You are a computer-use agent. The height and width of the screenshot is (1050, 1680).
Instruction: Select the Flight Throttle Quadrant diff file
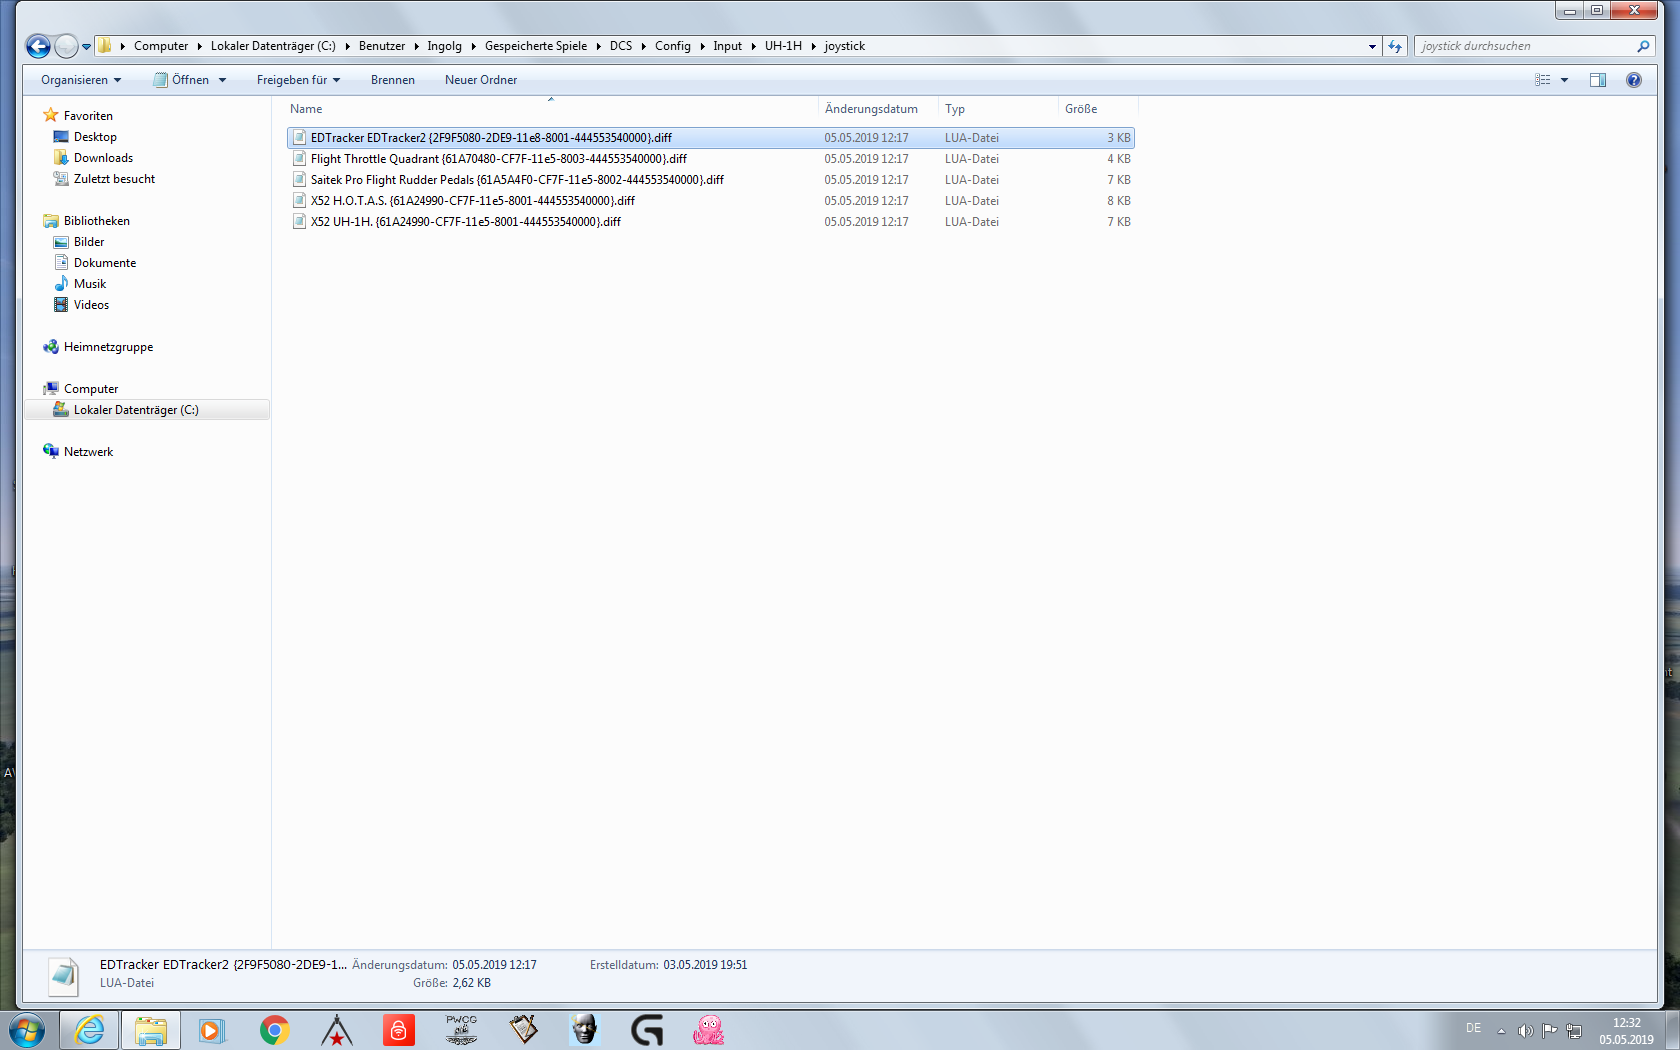coord(711,159)
